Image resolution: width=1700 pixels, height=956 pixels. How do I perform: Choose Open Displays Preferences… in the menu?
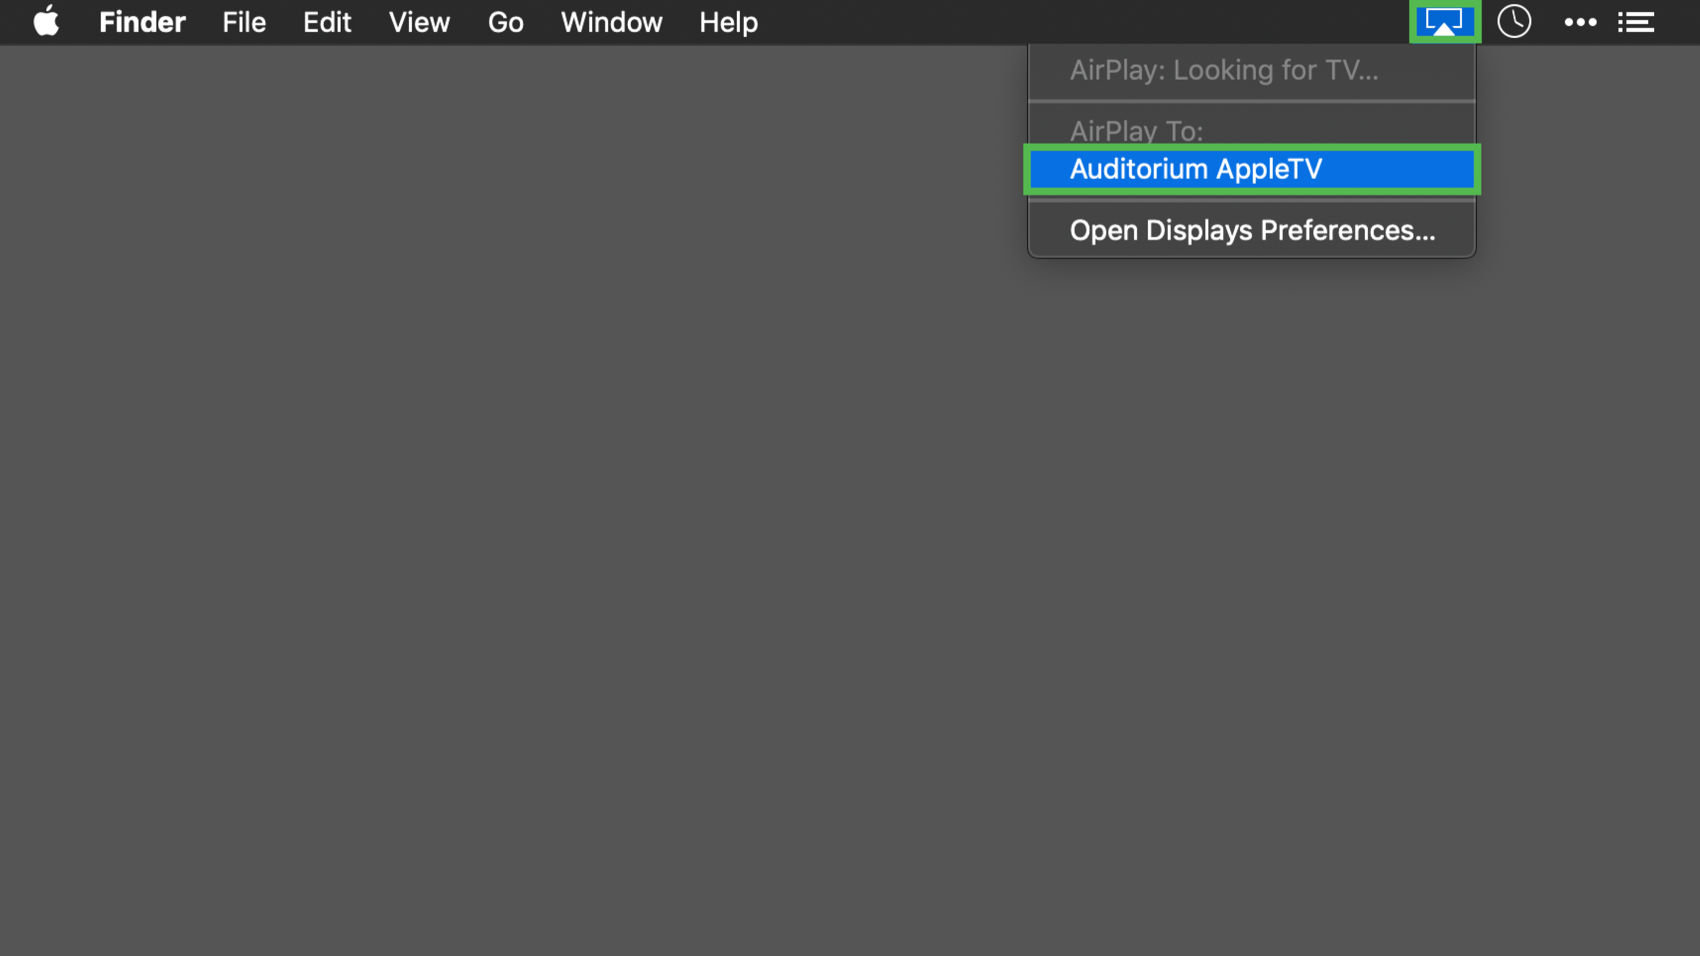[x=1251, y=230]
